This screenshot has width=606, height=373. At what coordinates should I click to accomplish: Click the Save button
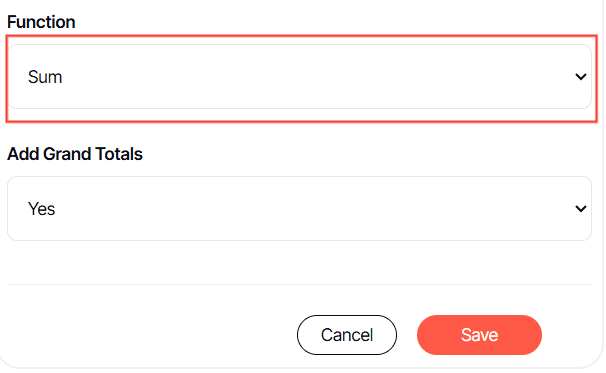click(x=479, y=335)
